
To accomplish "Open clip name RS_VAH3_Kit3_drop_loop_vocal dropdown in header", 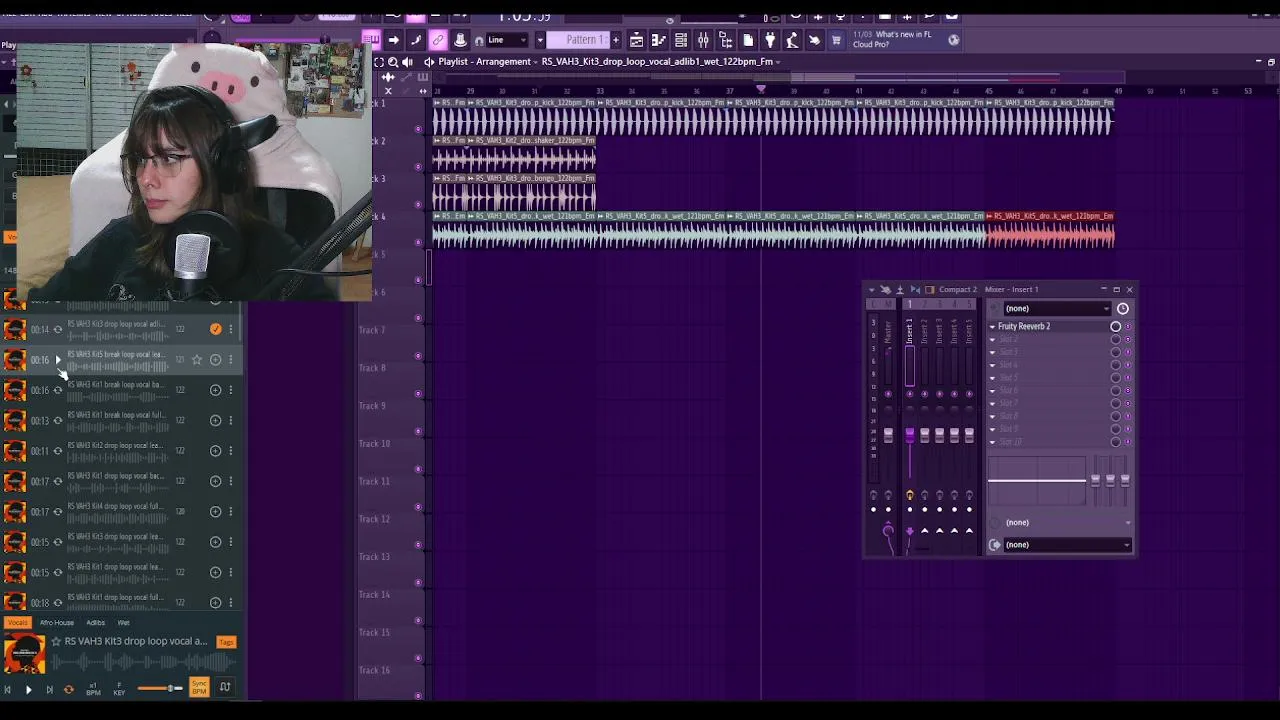I will [x=661, y=62].
